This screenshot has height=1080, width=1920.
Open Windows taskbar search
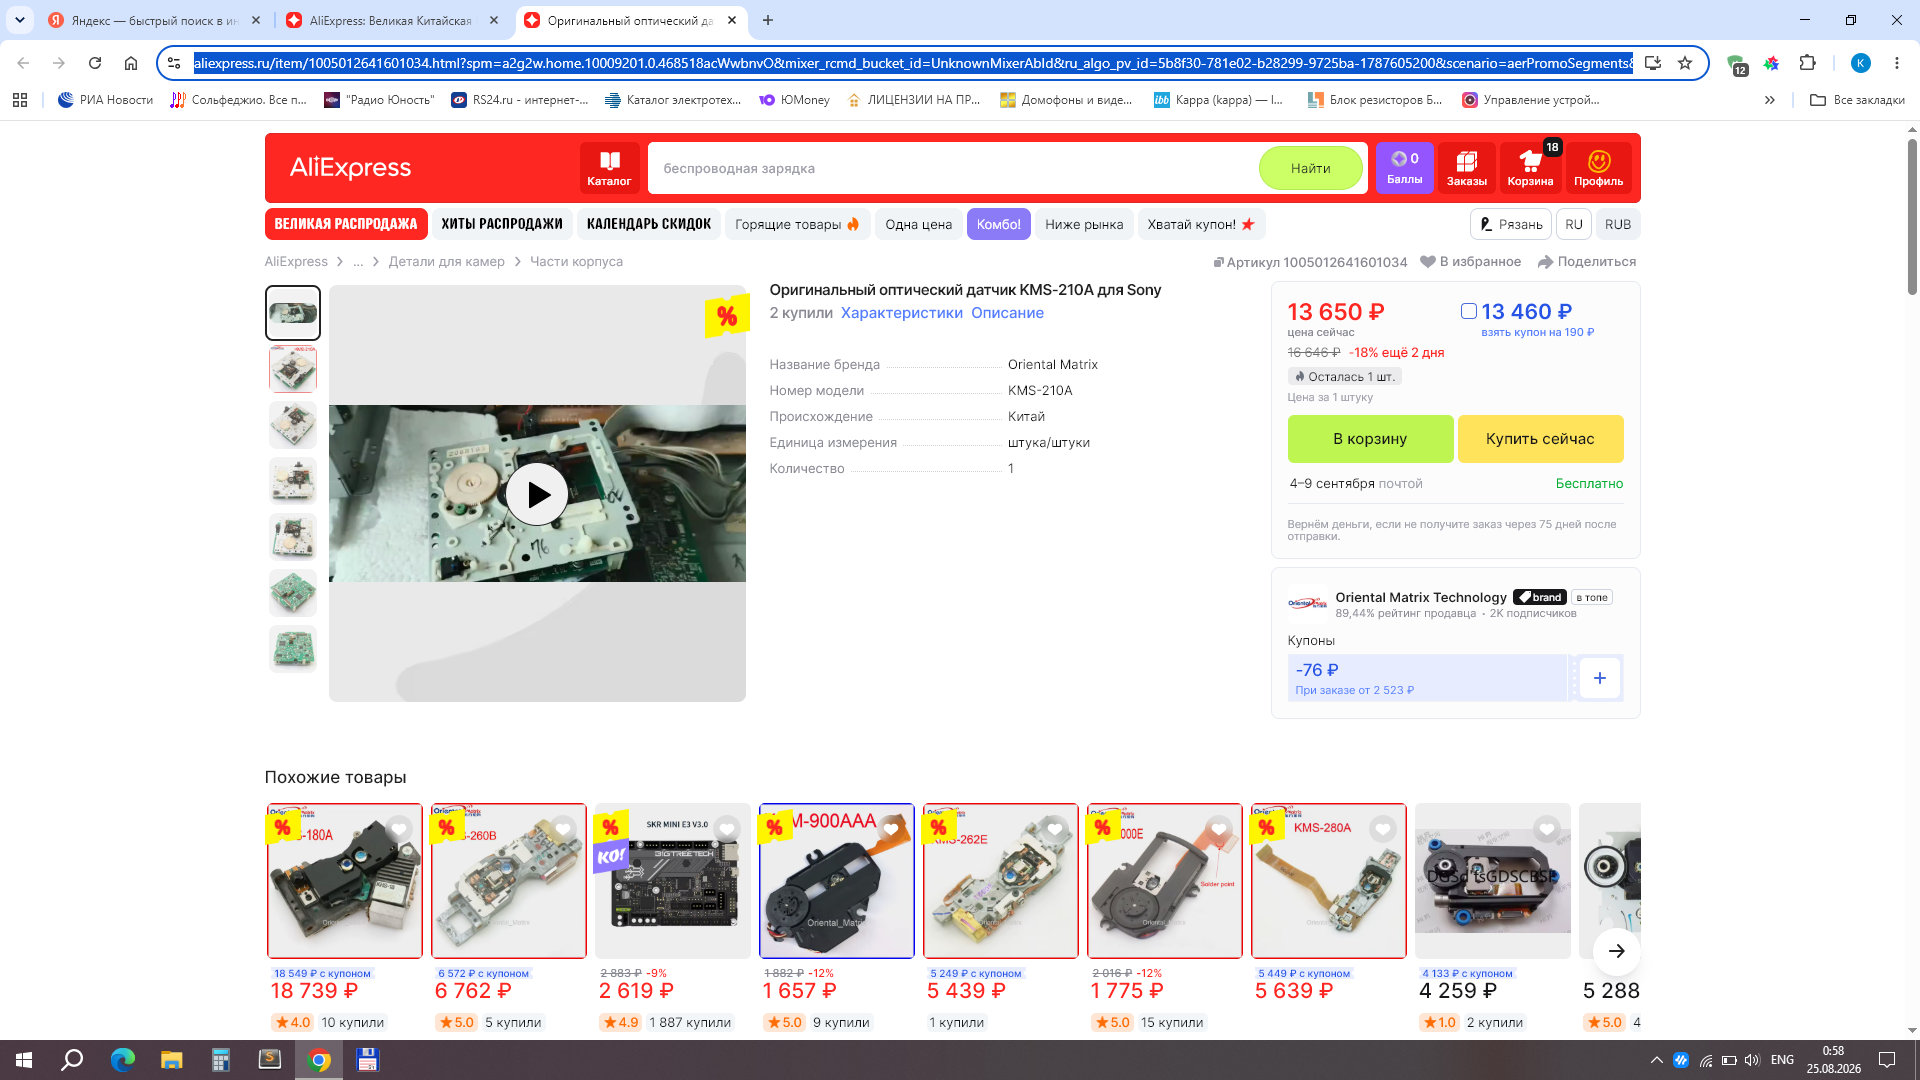coord(72,1060)
